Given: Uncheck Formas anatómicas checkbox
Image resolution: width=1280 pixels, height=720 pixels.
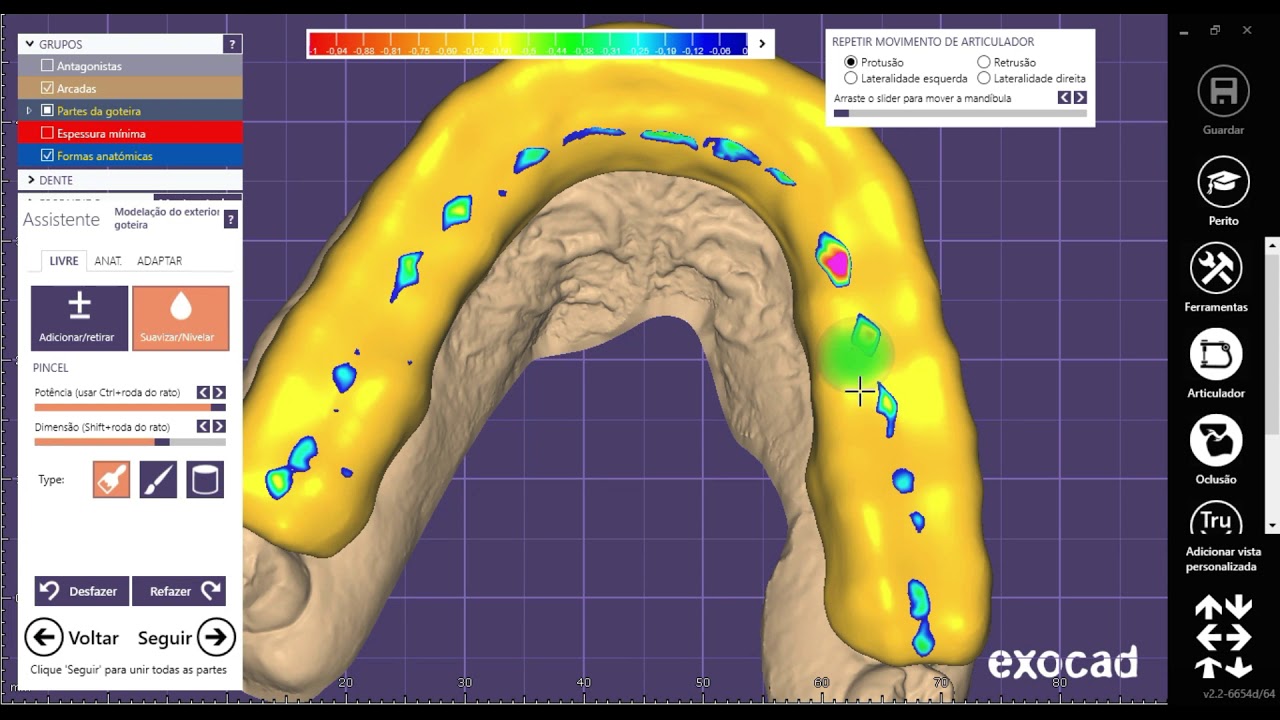Looking at the screenshot, I should click(47, 156).
